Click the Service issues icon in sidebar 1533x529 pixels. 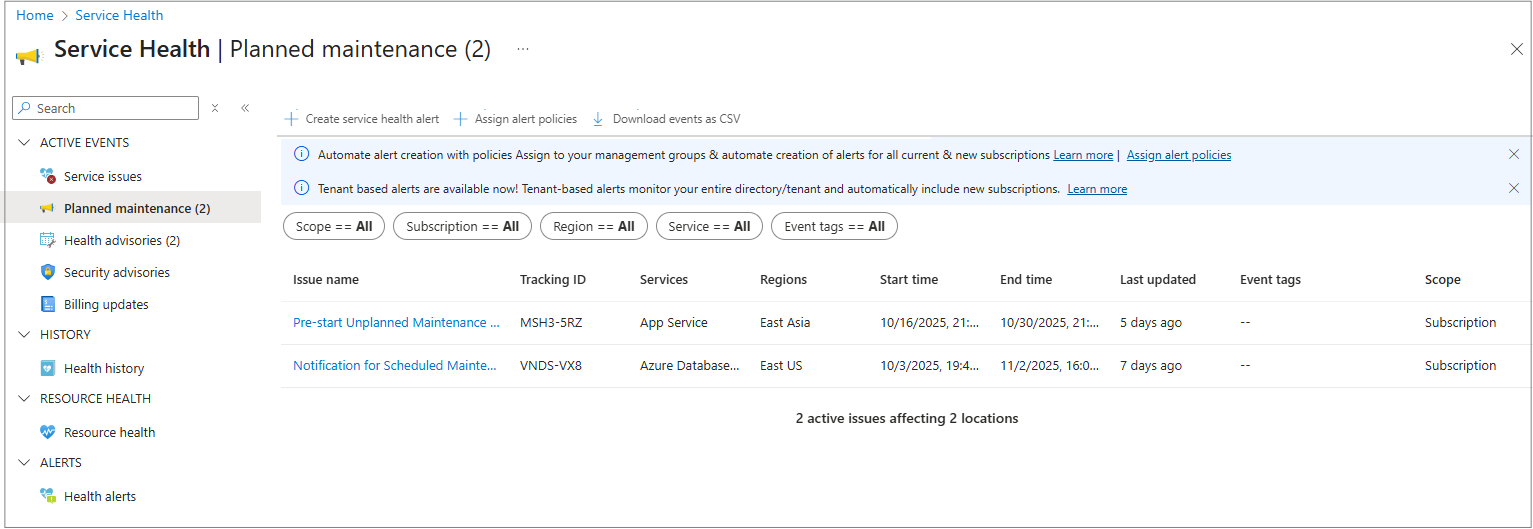47,176
